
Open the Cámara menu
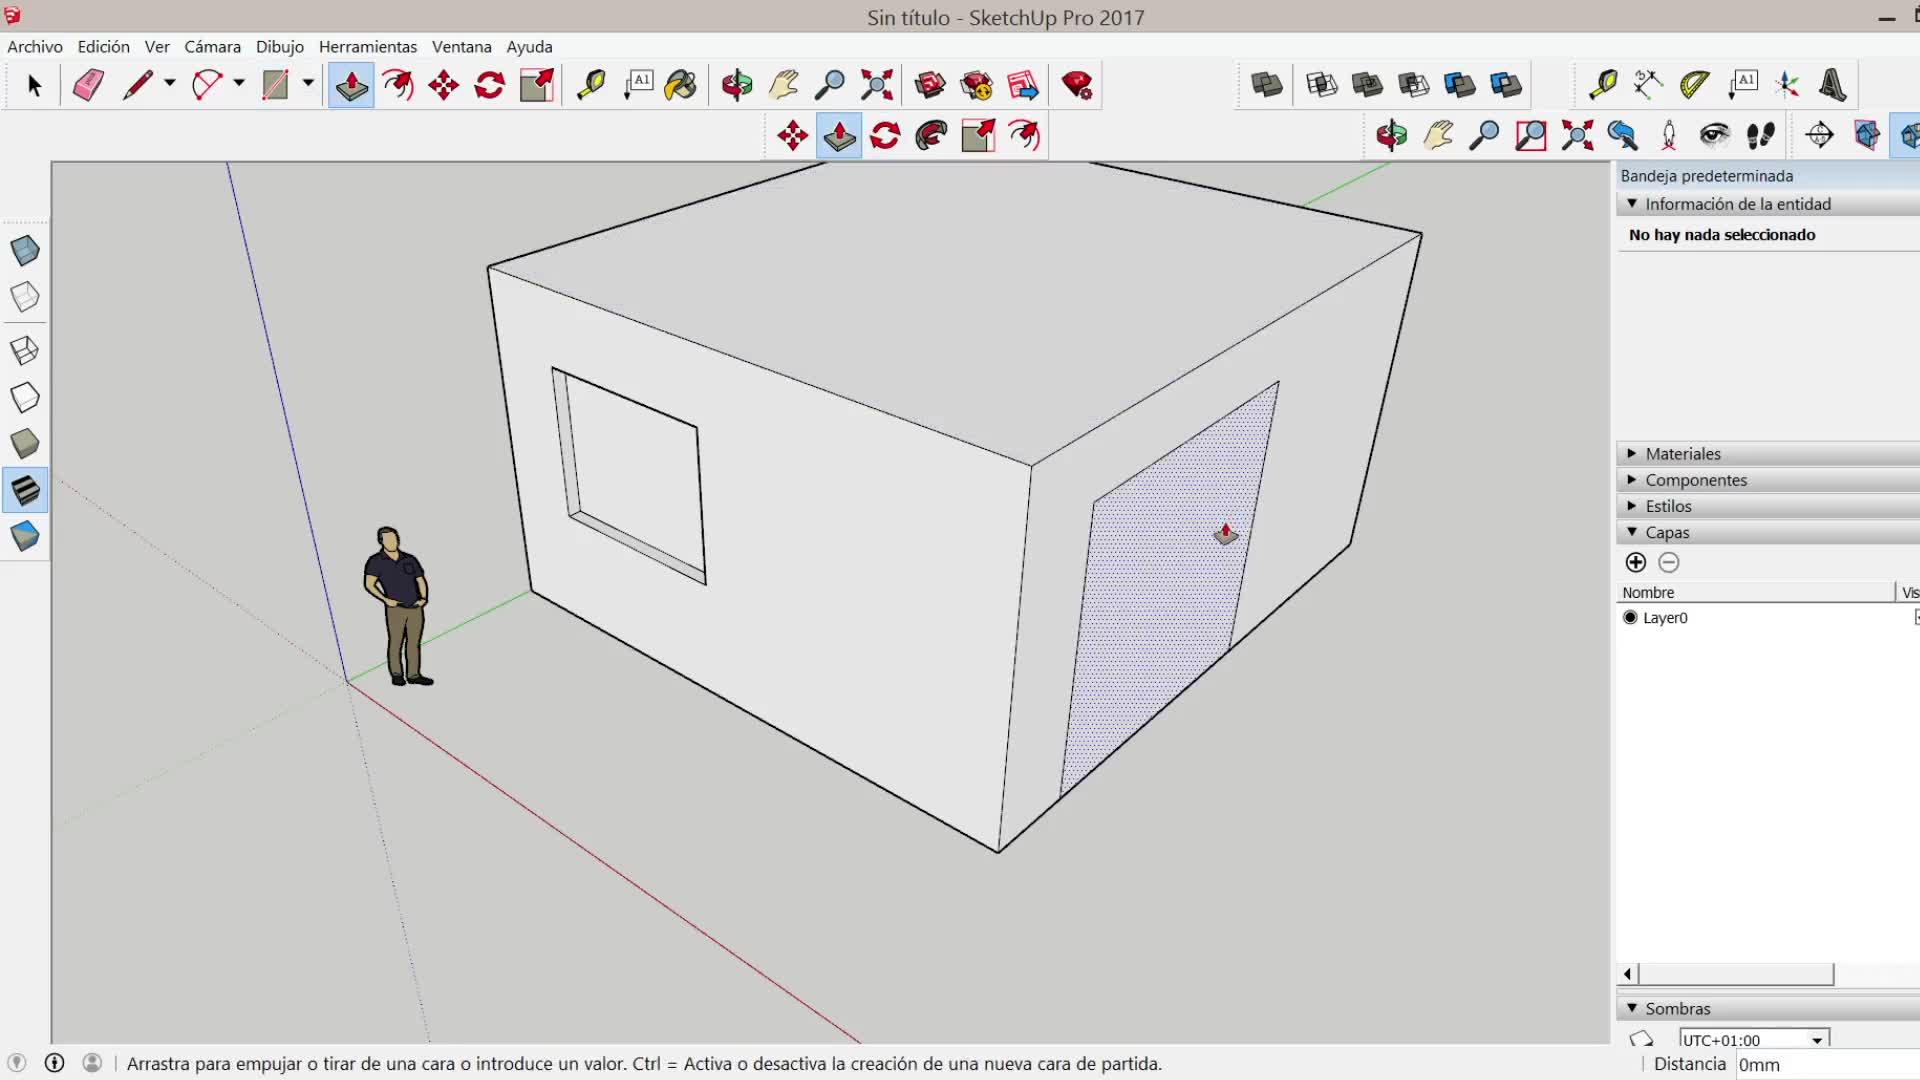(212, 47)
